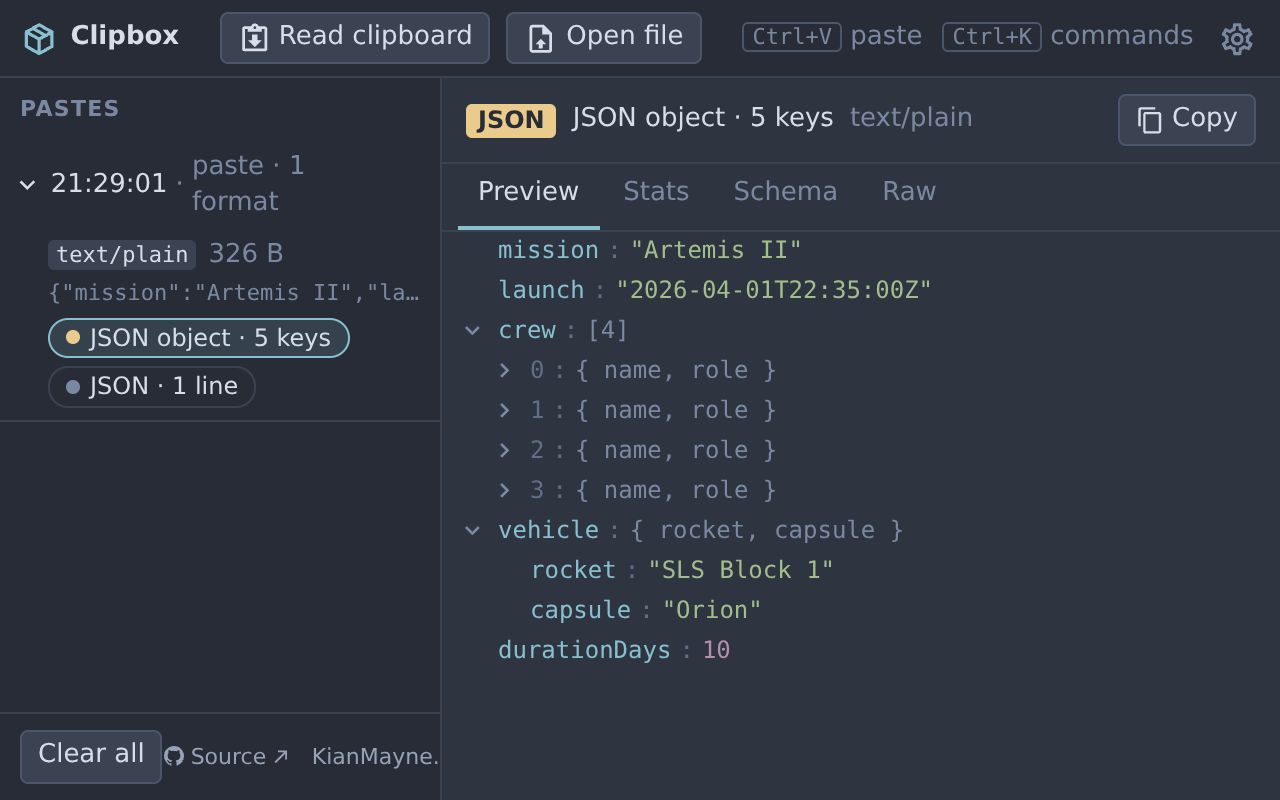Click the capsule value "Orion"
The width and height of the screenshot is (1280, 800).
click(712, 610)
